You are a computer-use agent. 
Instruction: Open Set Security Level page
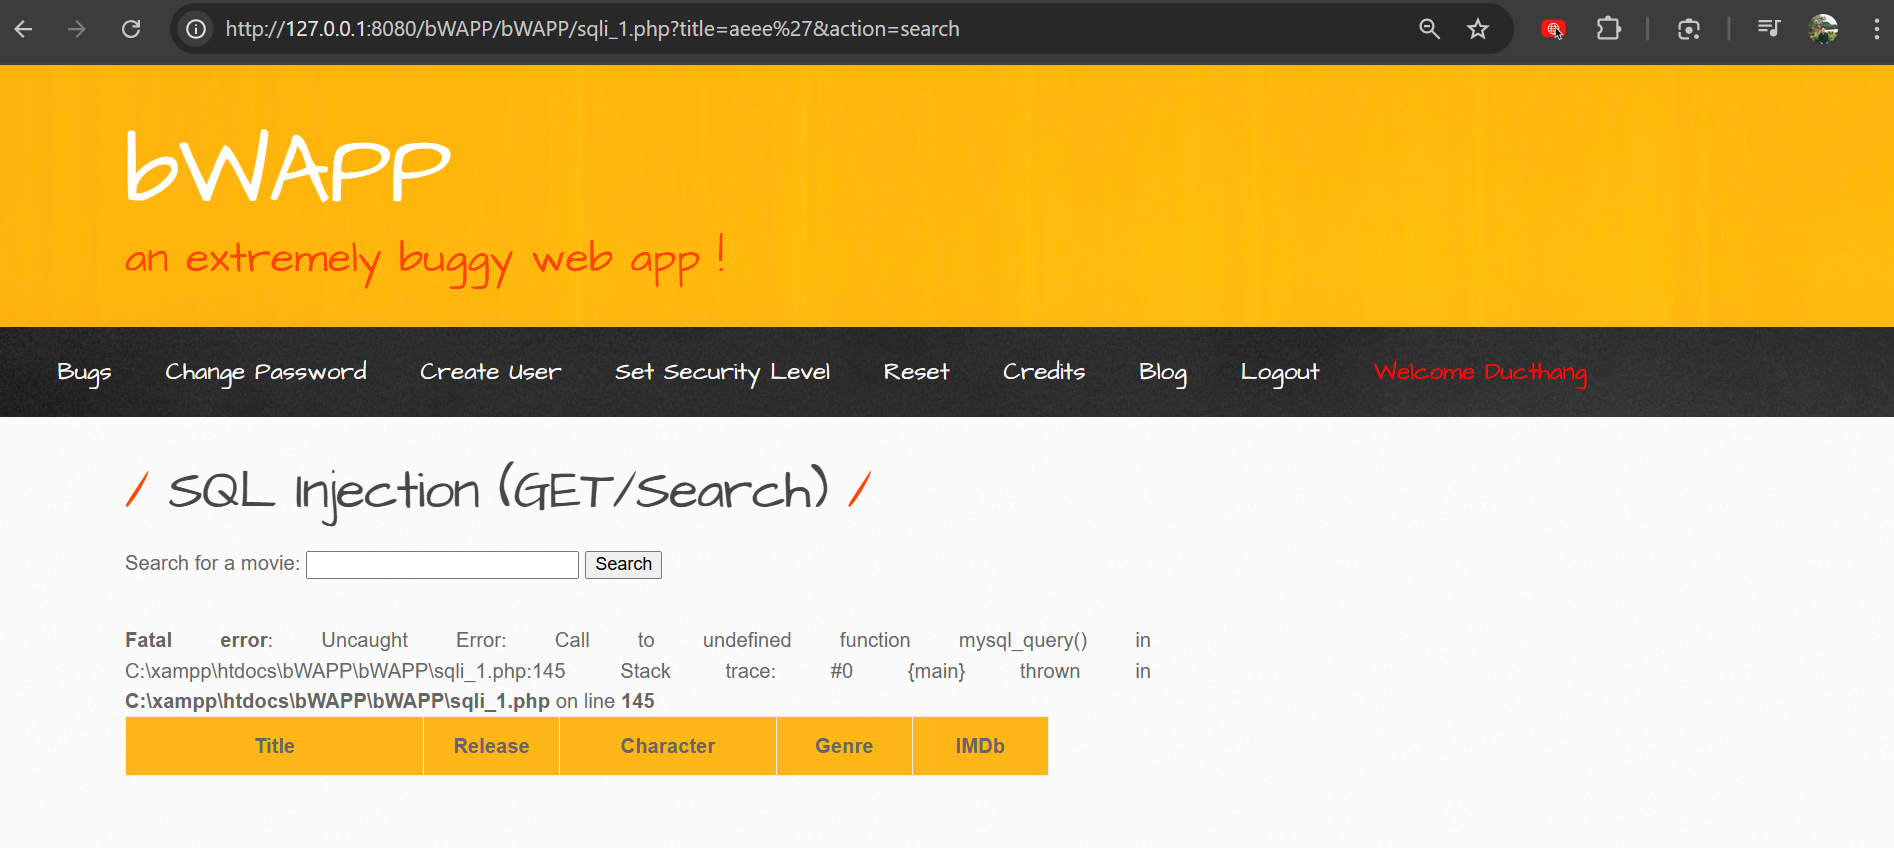coord(722,372)
